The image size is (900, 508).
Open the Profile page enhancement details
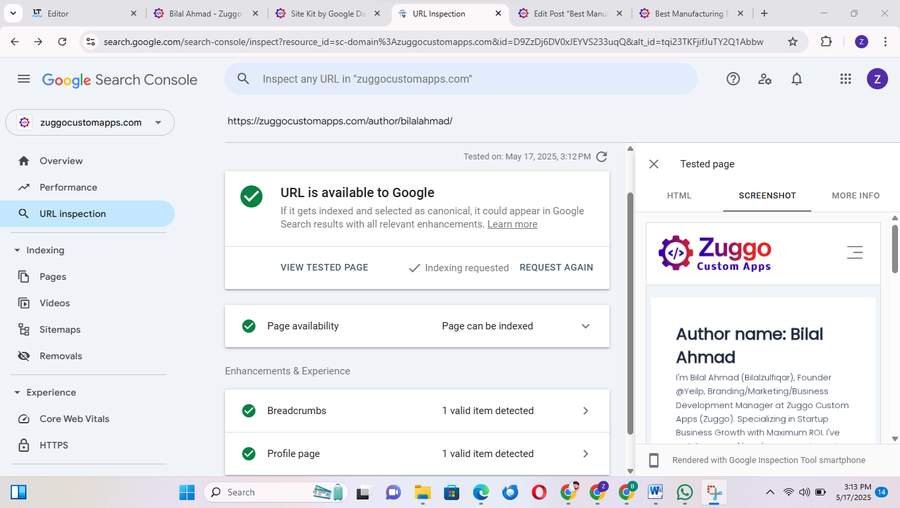click(417, 453)
